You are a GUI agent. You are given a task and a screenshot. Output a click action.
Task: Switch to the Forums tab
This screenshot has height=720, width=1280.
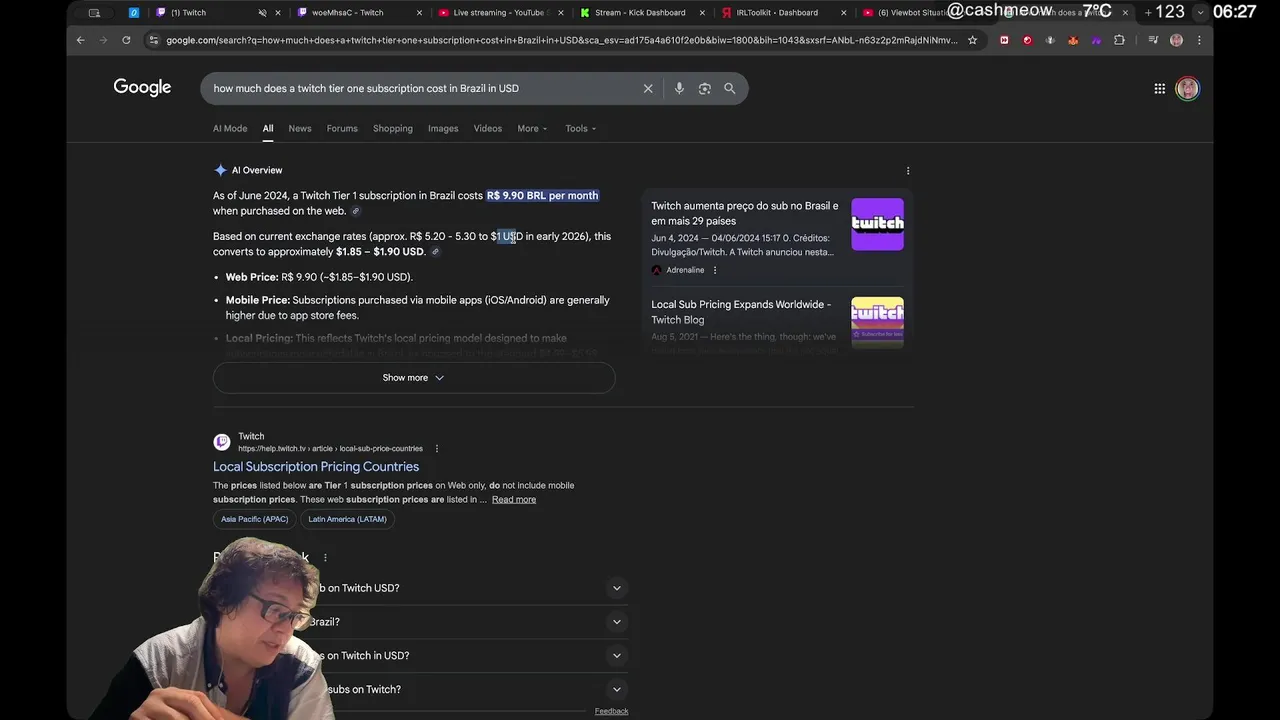pyautogui.click(x=342, y=128)
